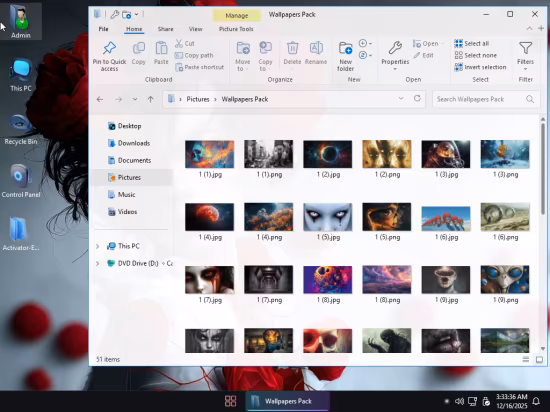Click Select none
Screen dimensions: 550x412
(x=475, y=55)
